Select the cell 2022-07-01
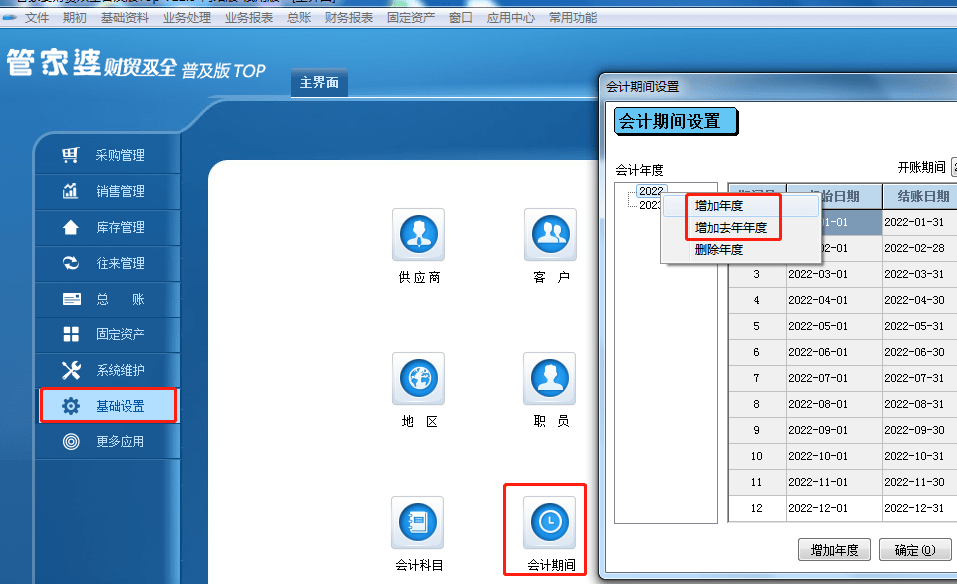This screenshot has width=957, height=584. pos(834,378)
